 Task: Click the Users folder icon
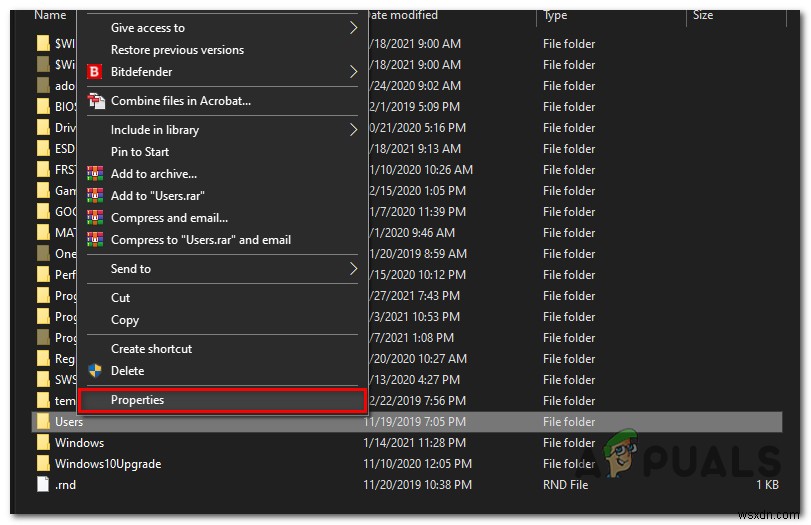click(43, 422)
